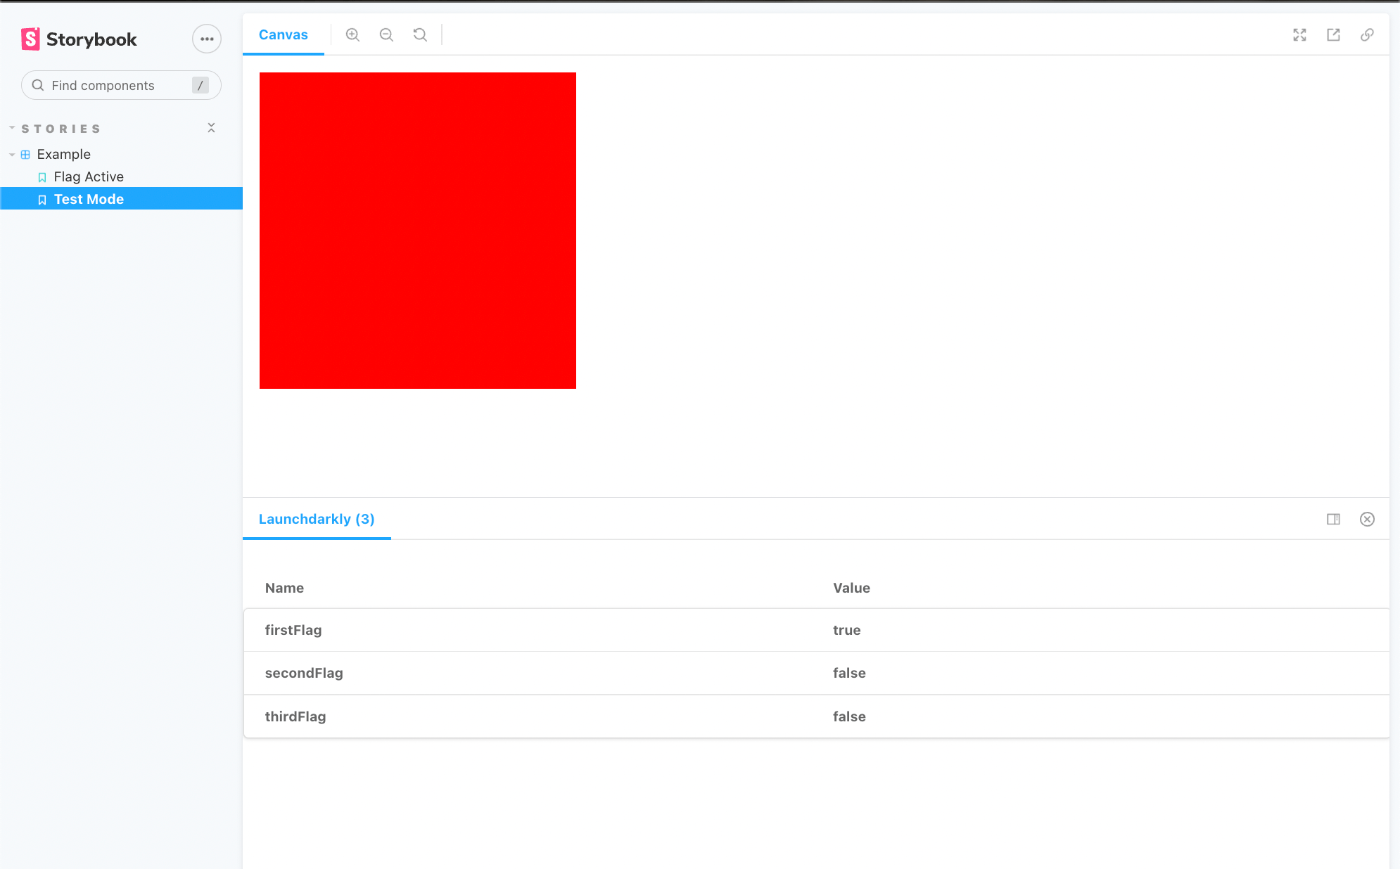Focus the Find components search field
Viewport: 1400px width, 869px height.
click(121, 85)
